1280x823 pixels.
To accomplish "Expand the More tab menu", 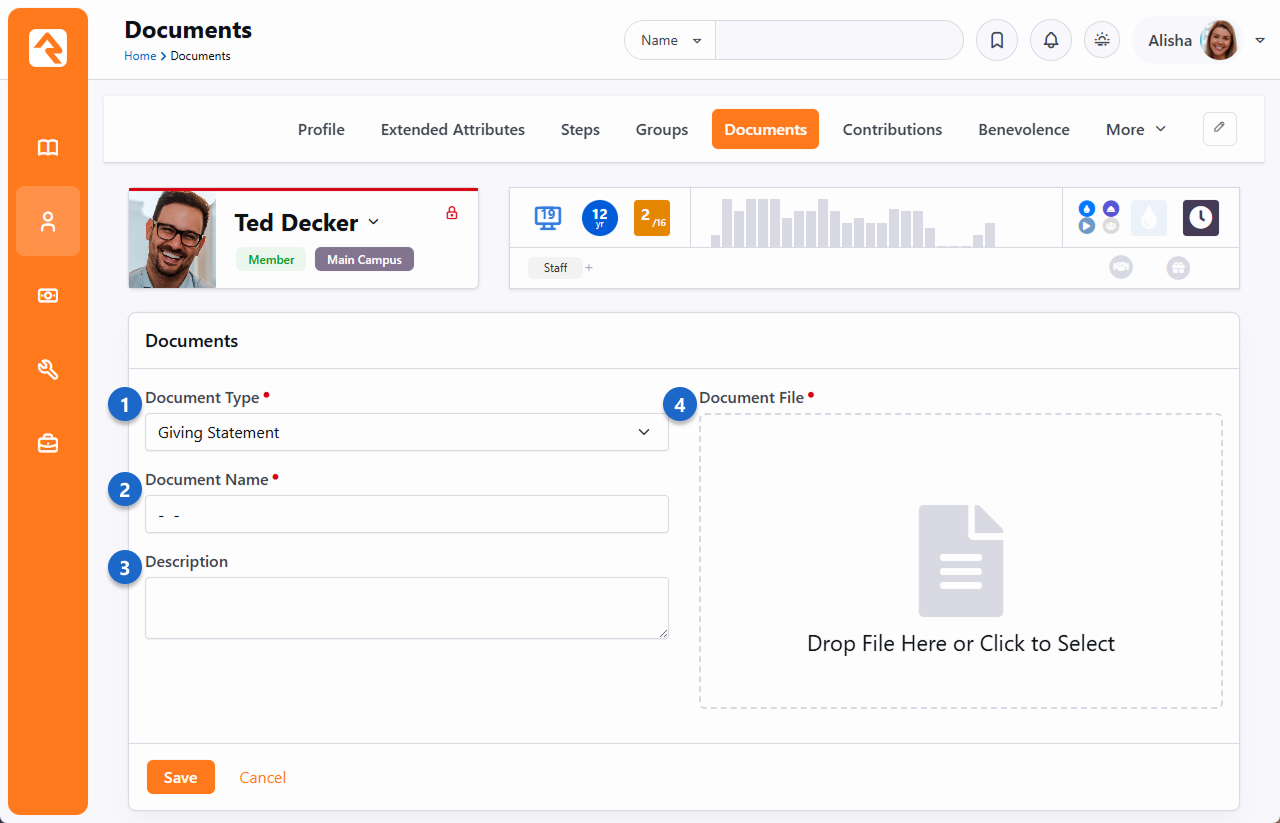I will coord(1136,130).
